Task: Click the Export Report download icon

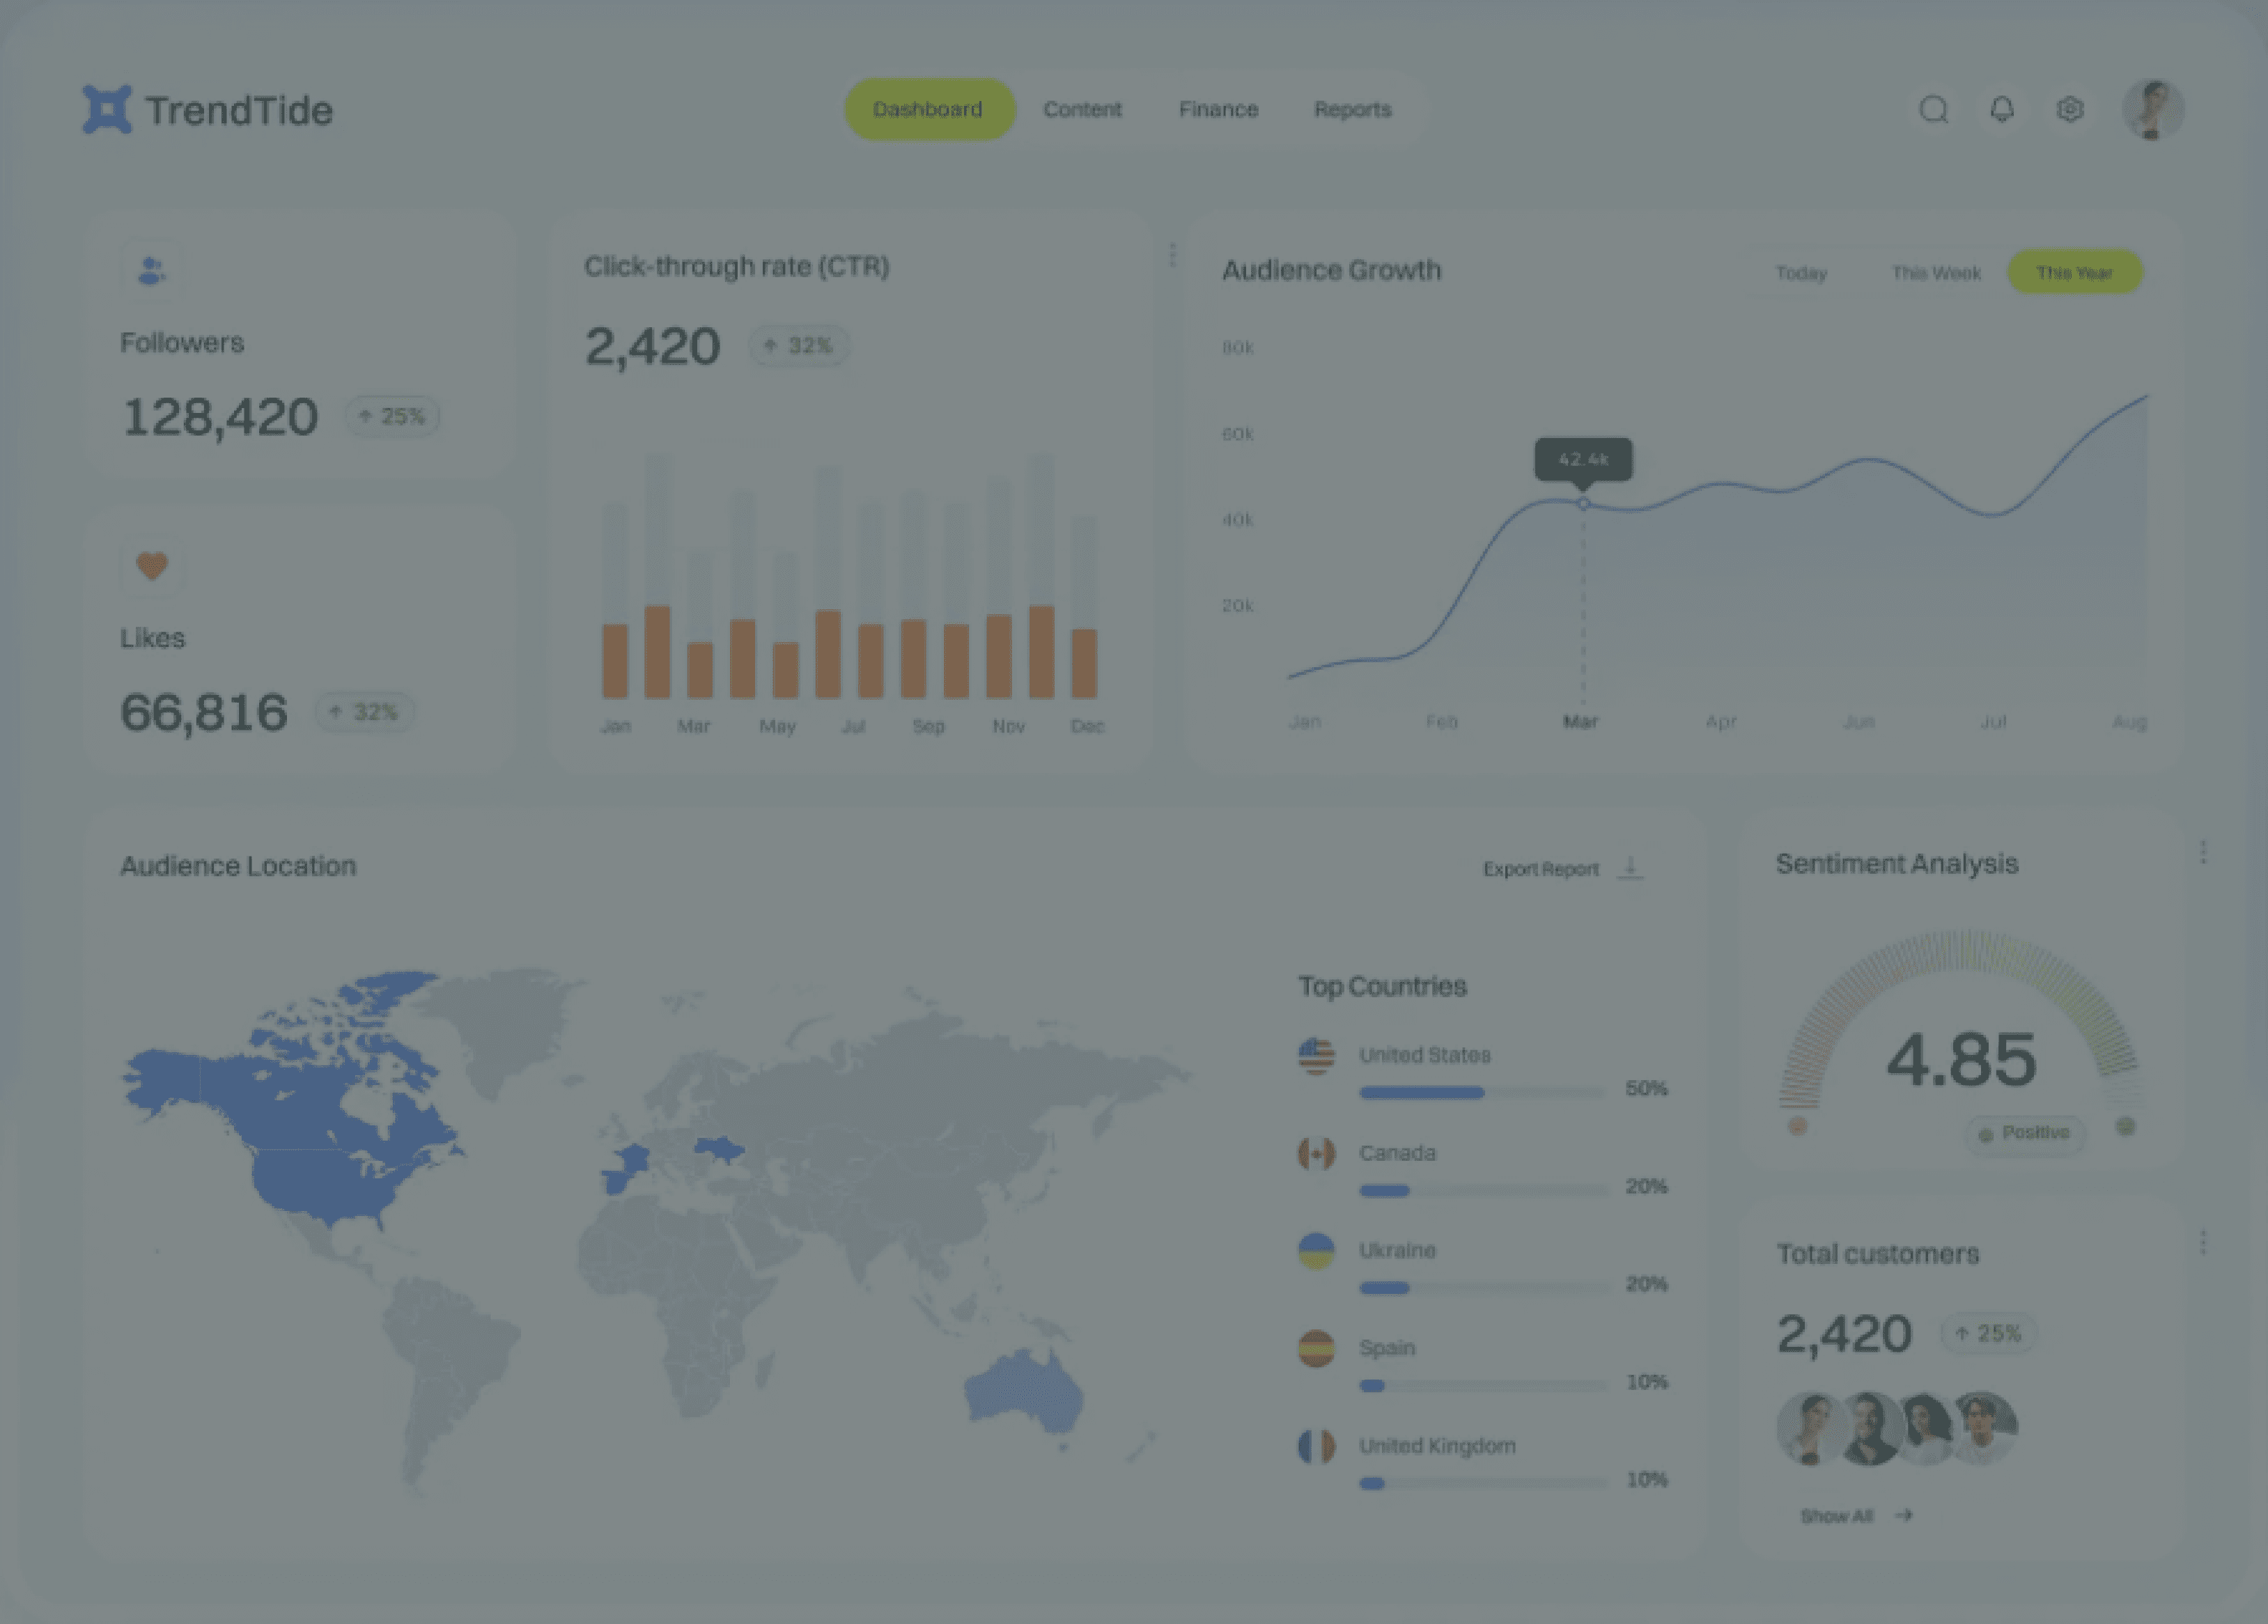Action: [x=1630, y=867]
